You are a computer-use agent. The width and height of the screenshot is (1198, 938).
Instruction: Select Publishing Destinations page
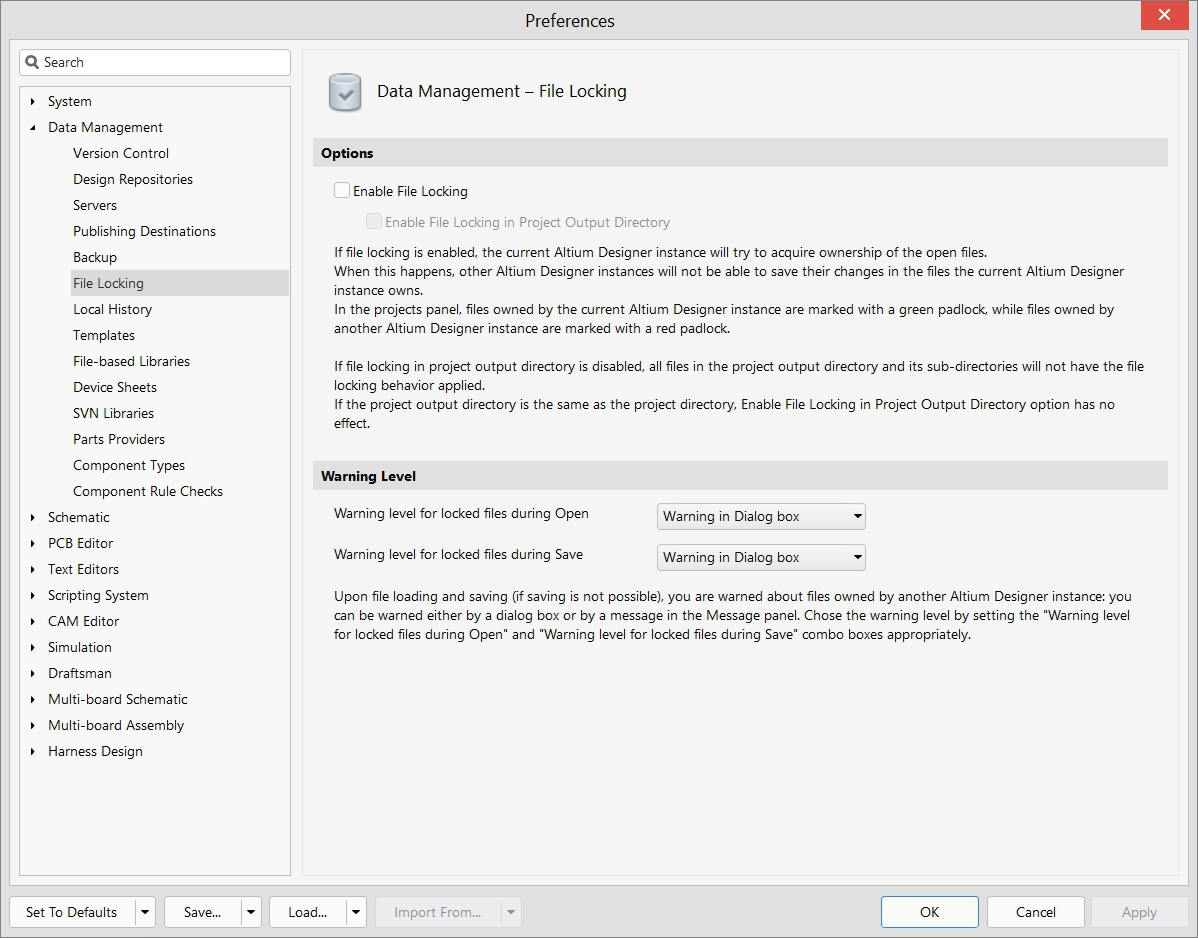(x=144, y=231)
